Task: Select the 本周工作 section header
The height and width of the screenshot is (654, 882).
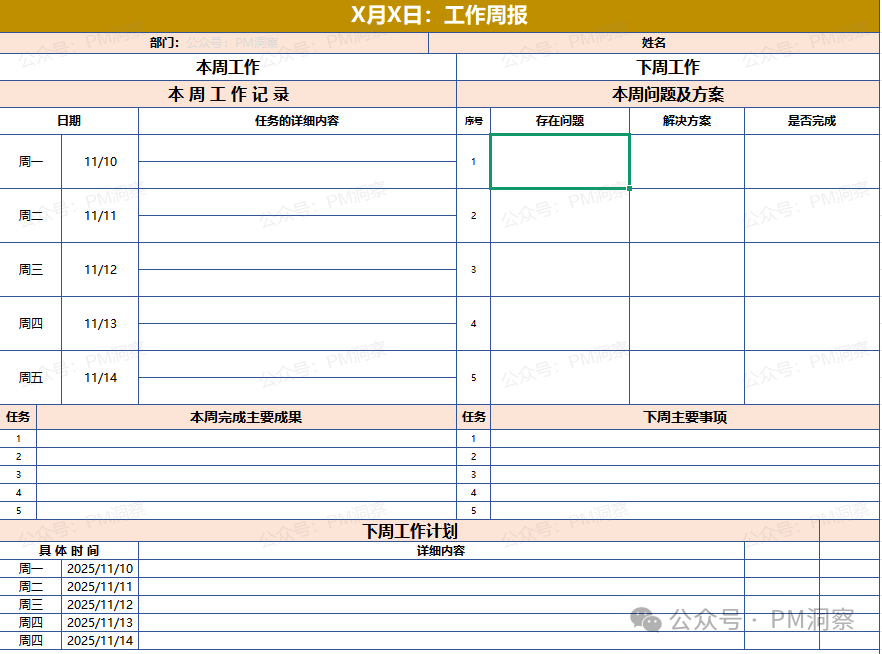Action: click(x=227, y=65)
